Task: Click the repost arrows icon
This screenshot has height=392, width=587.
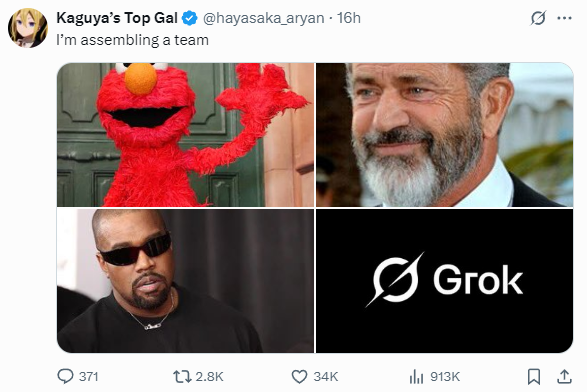Action: coord(182,376)
